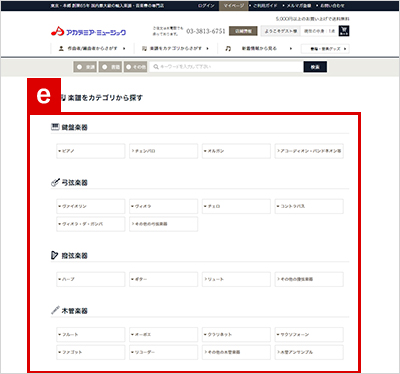Viewport: 400px width, 374px height.
Task: Select the 楽譜 search radio option
Action: [x=85, y=67]
